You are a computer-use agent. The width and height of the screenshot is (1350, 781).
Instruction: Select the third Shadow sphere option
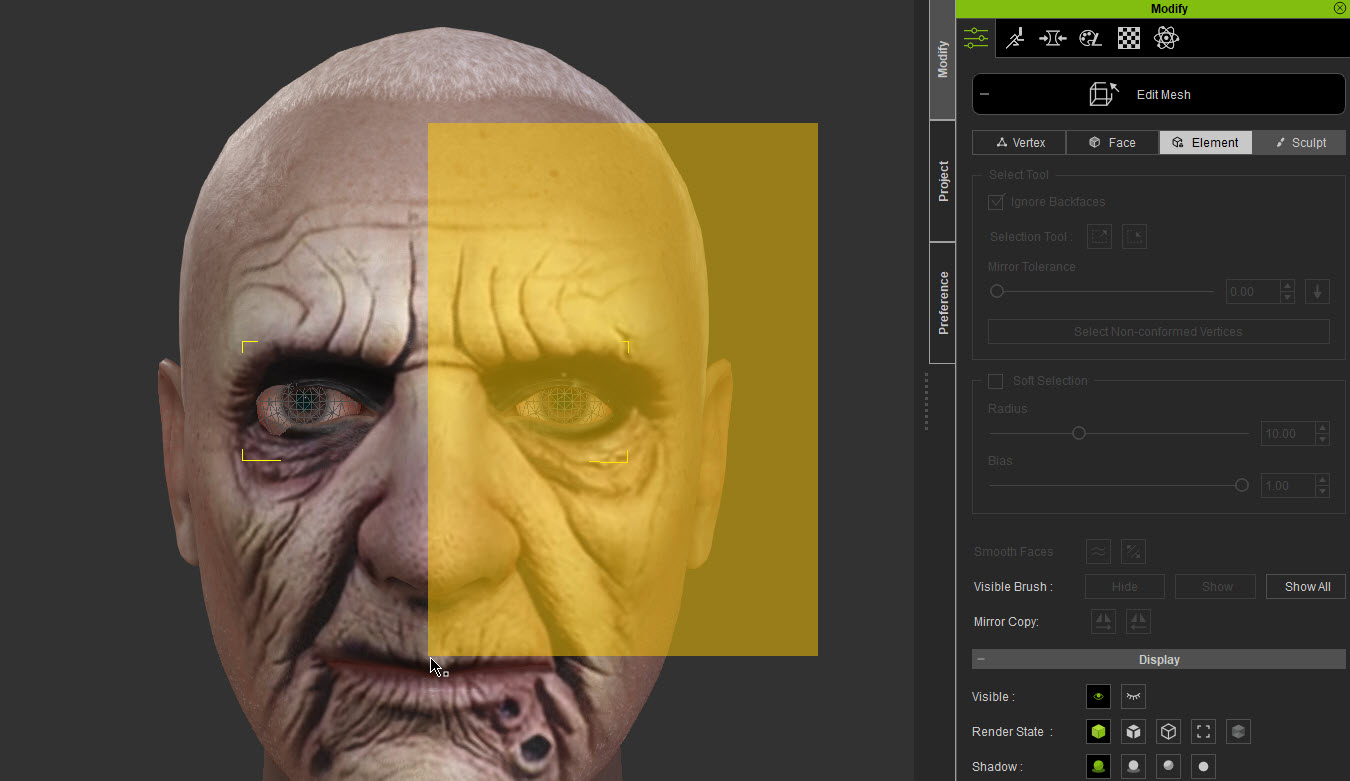click(x=1168, y=767)
